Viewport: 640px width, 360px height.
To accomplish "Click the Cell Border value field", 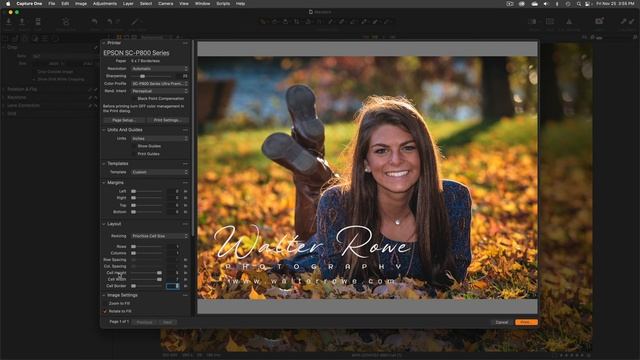I will pyautogui.click(x=173, y=286).
